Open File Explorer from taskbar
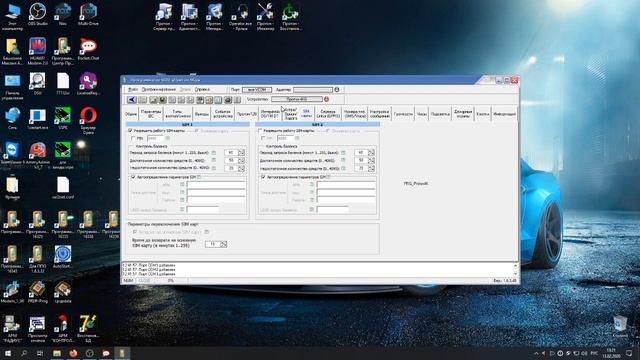This screenshot has height=360, width=640. pyautogui.click(x=57, y=353)
